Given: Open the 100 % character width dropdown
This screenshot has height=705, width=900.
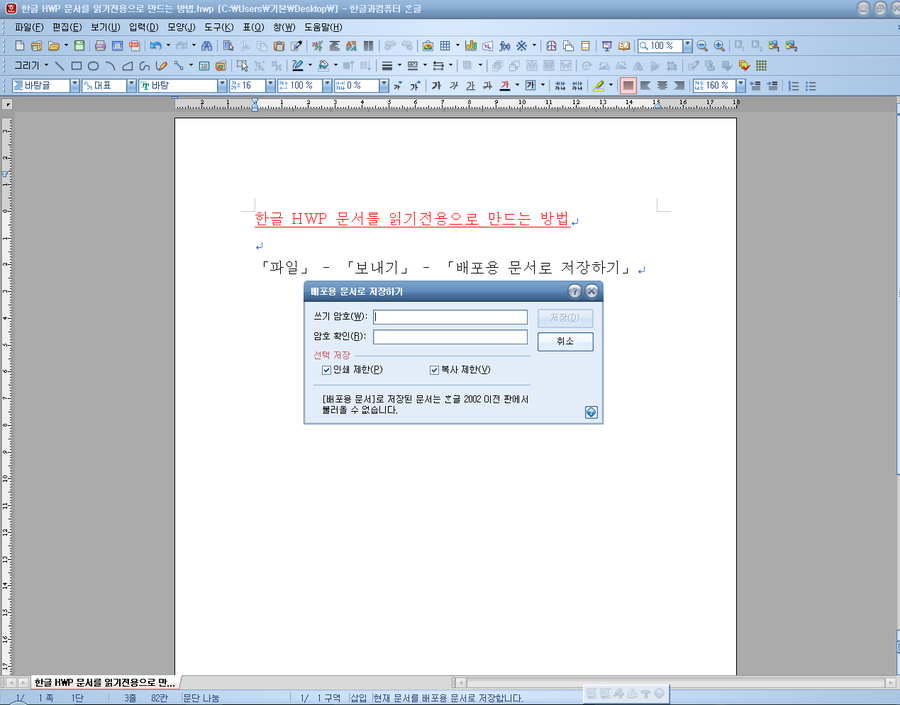Looking at the screenshot, I should point(327,86).
